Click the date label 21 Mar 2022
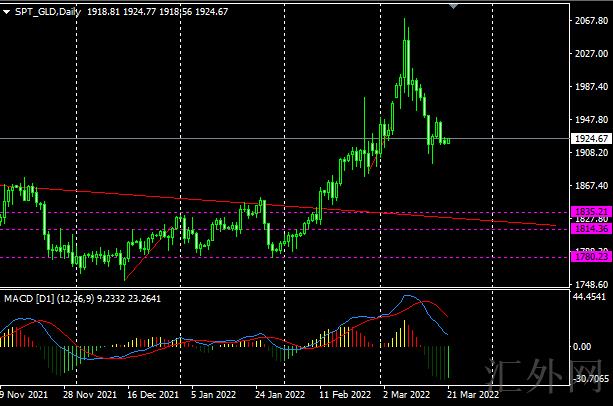The width and height of the screenshot is (613, 406). tap(473, 395)
